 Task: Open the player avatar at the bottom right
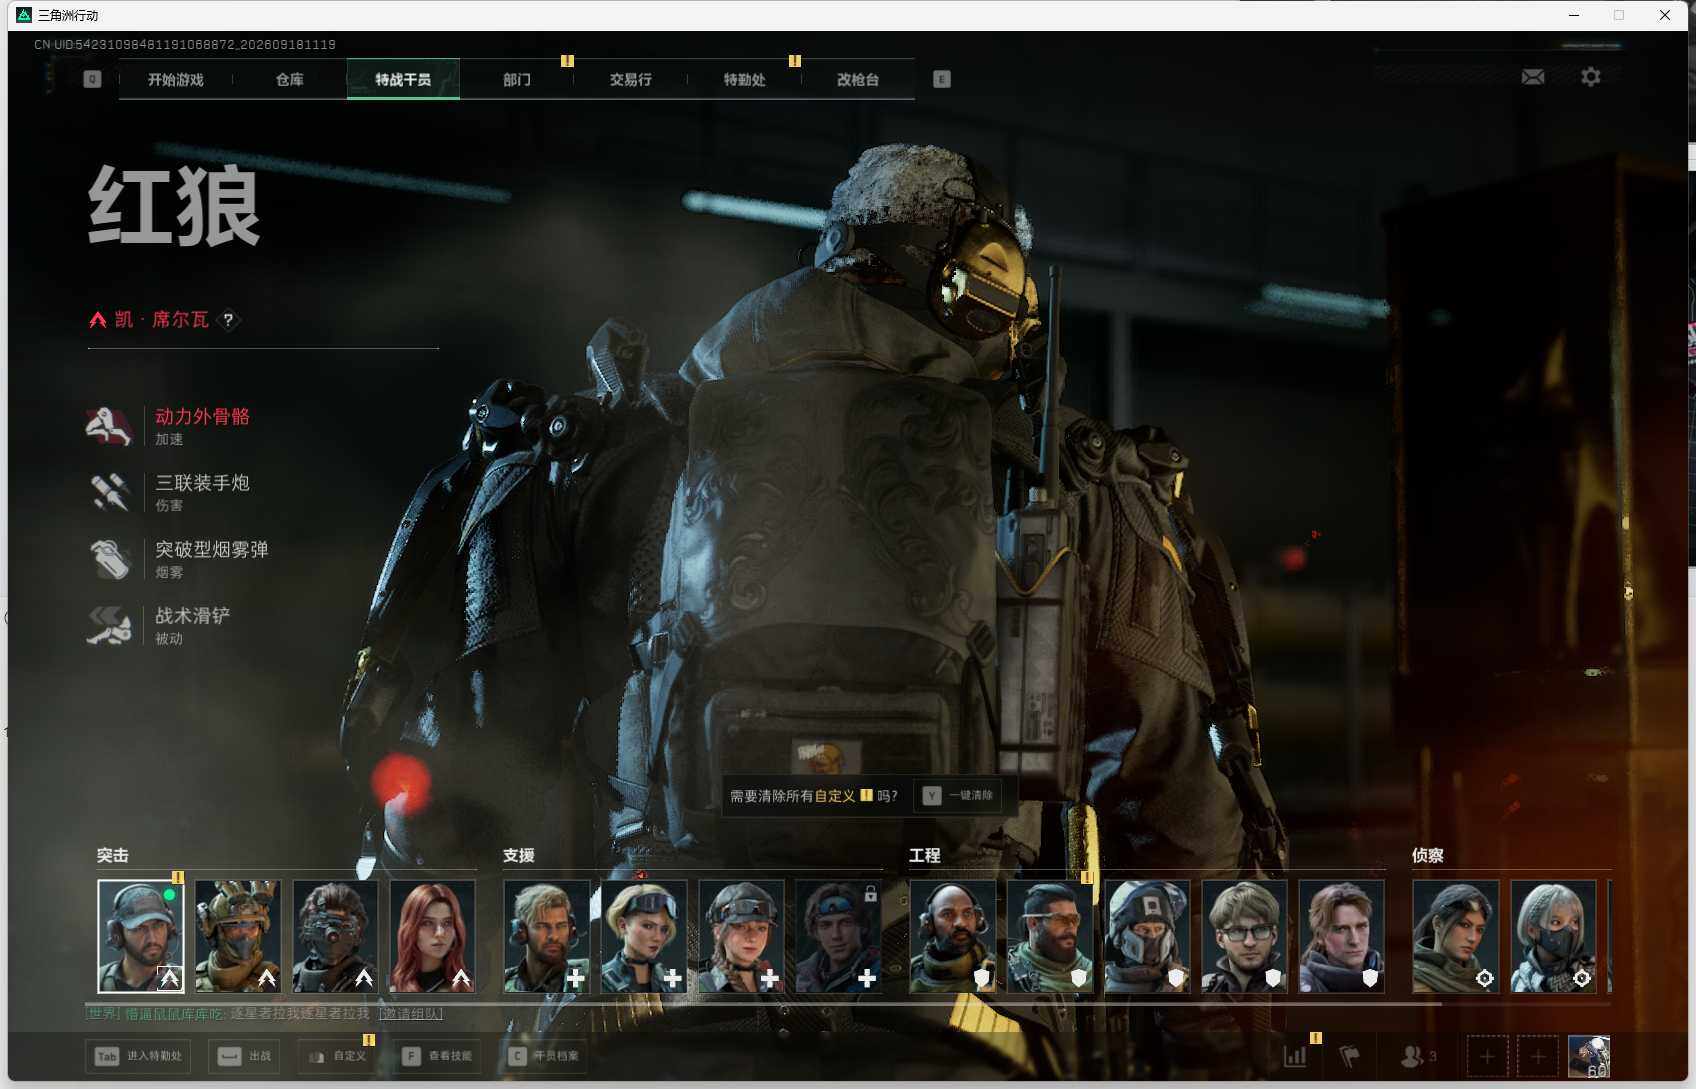coord(1589,1056)
